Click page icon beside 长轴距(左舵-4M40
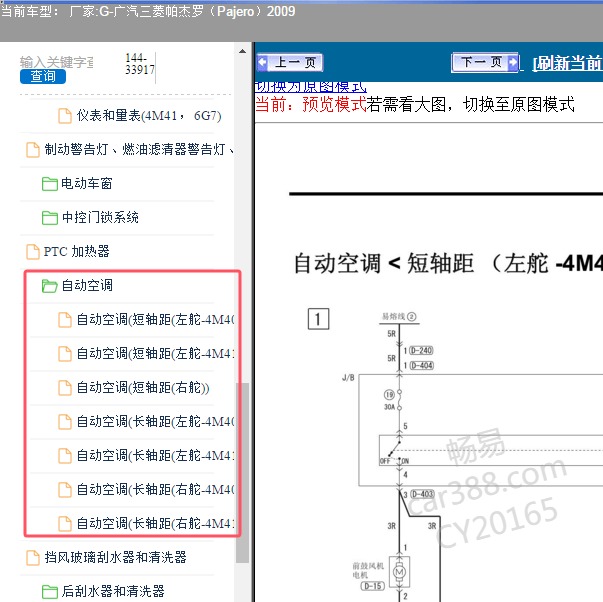Image resolution: width=603 pixels, height=602 pixels. [65, 422]
